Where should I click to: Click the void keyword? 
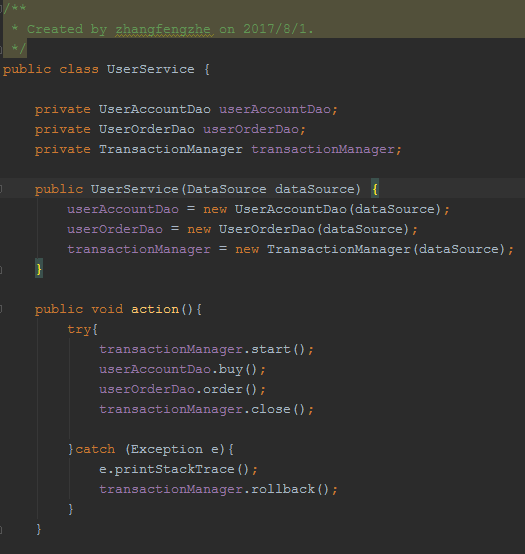tap(107, 310)
